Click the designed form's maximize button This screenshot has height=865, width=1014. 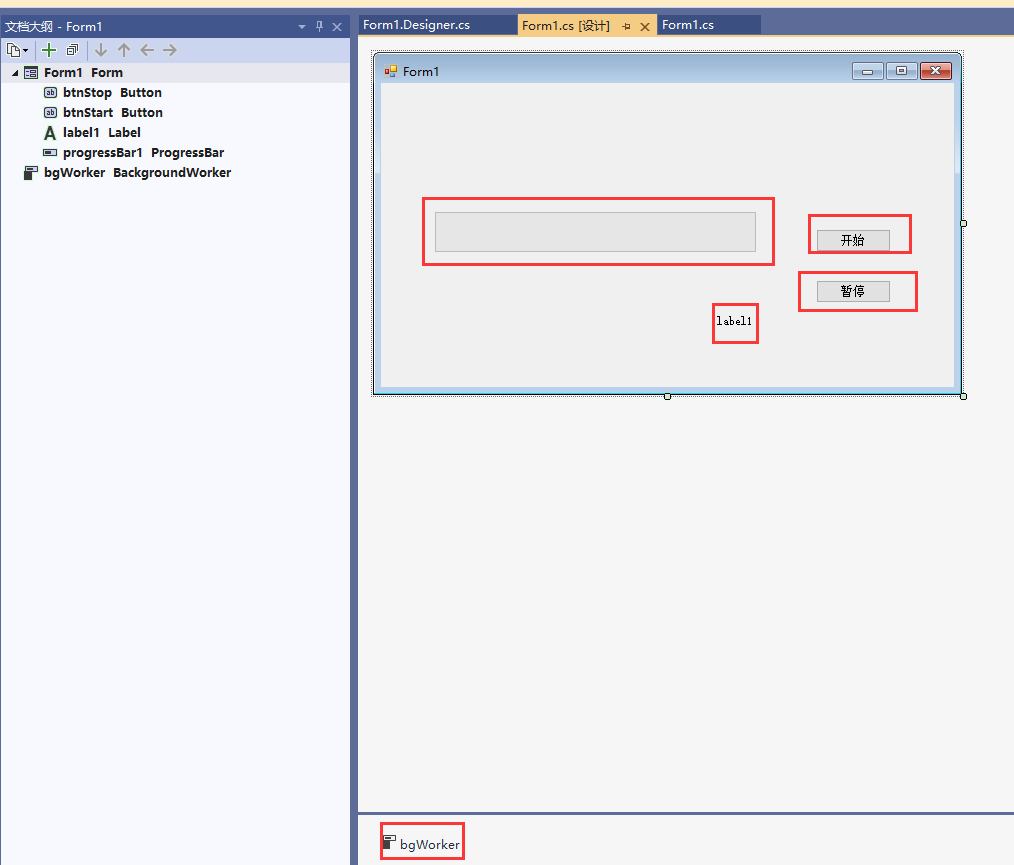pos(901,71)
